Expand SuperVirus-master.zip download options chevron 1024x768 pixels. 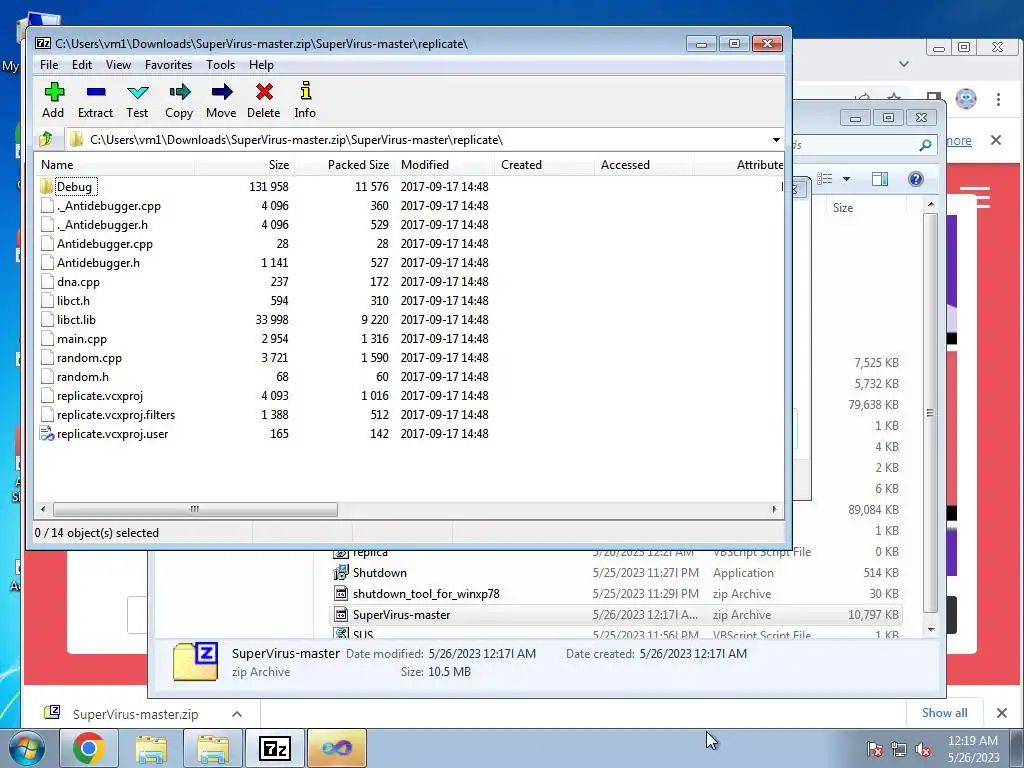coord(237,714)
